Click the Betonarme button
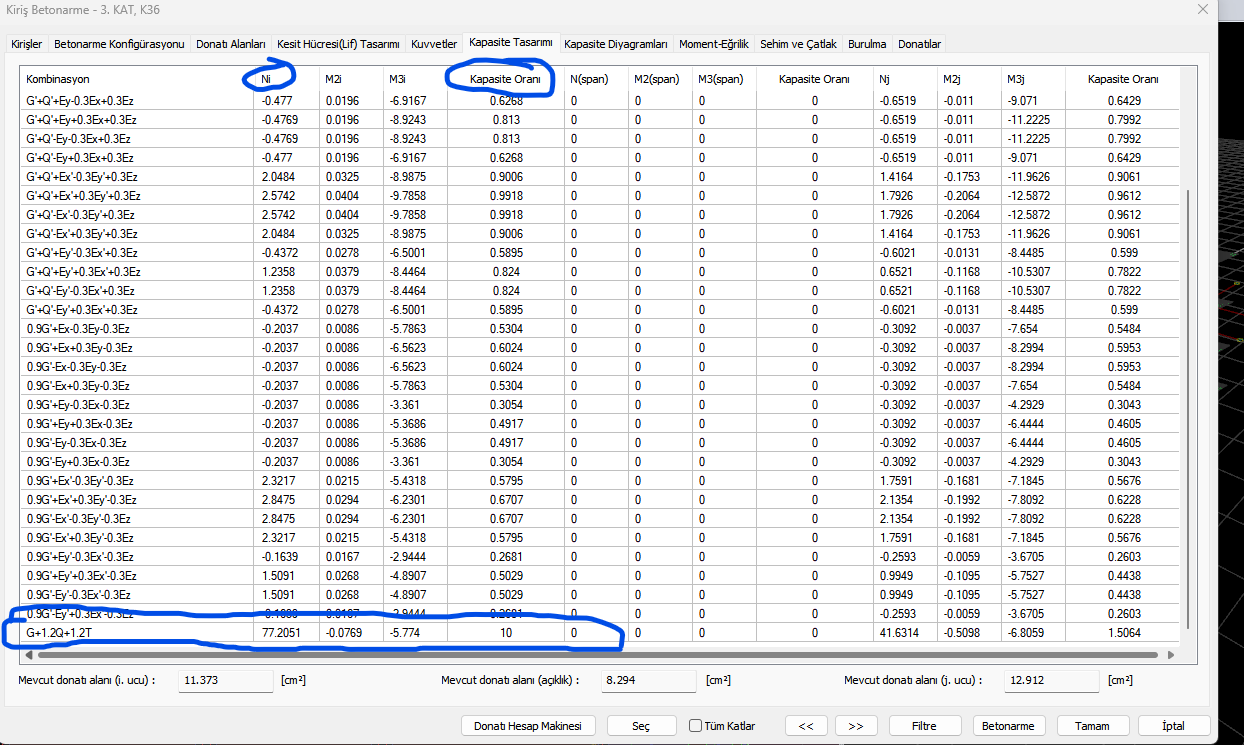 coord(1008,726)
